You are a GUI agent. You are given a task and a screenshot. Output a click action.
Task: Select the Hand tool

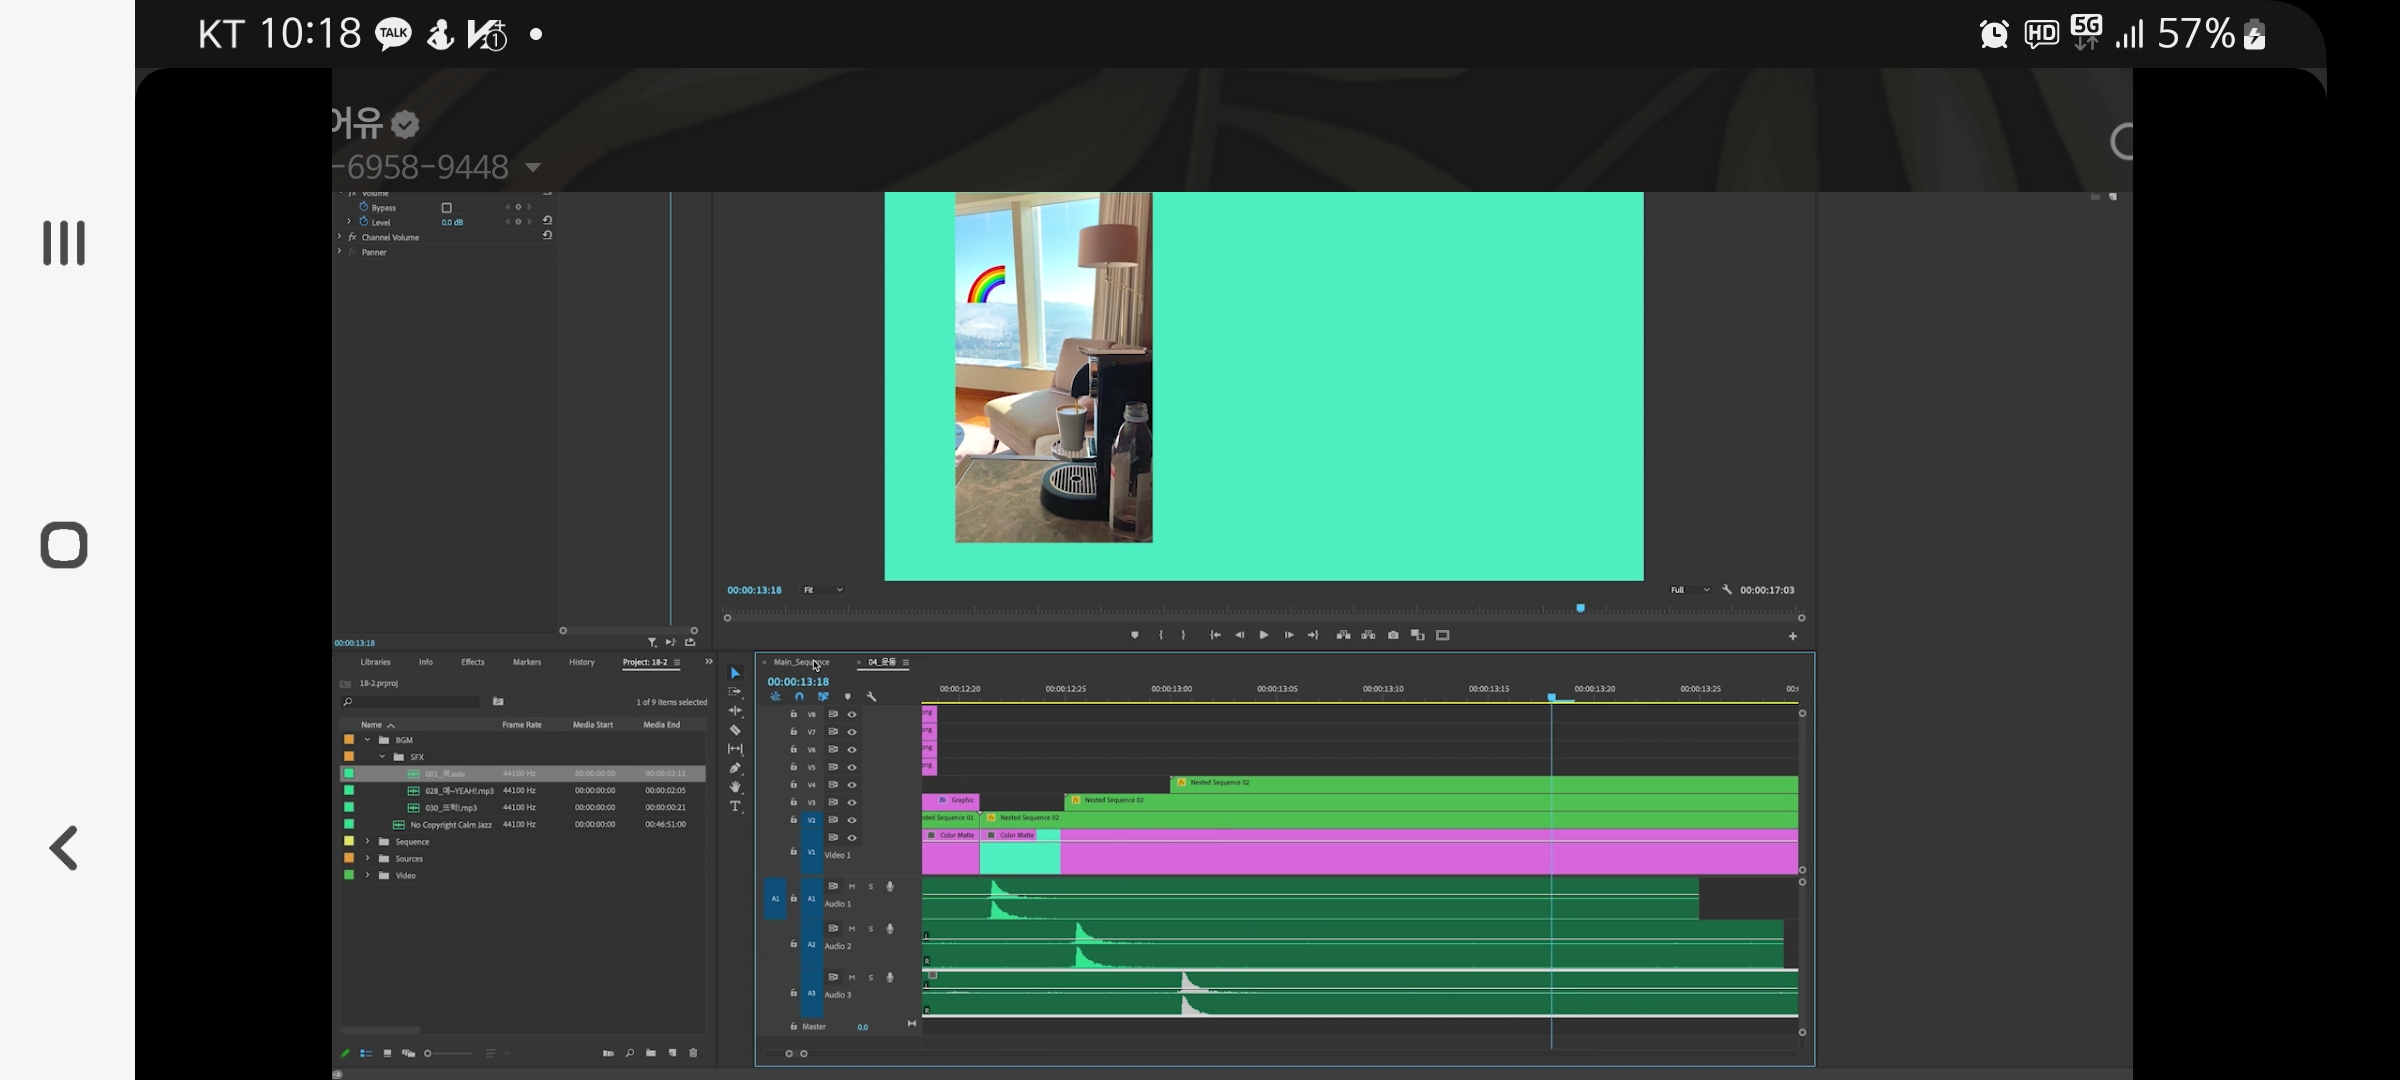pos(735,787)
